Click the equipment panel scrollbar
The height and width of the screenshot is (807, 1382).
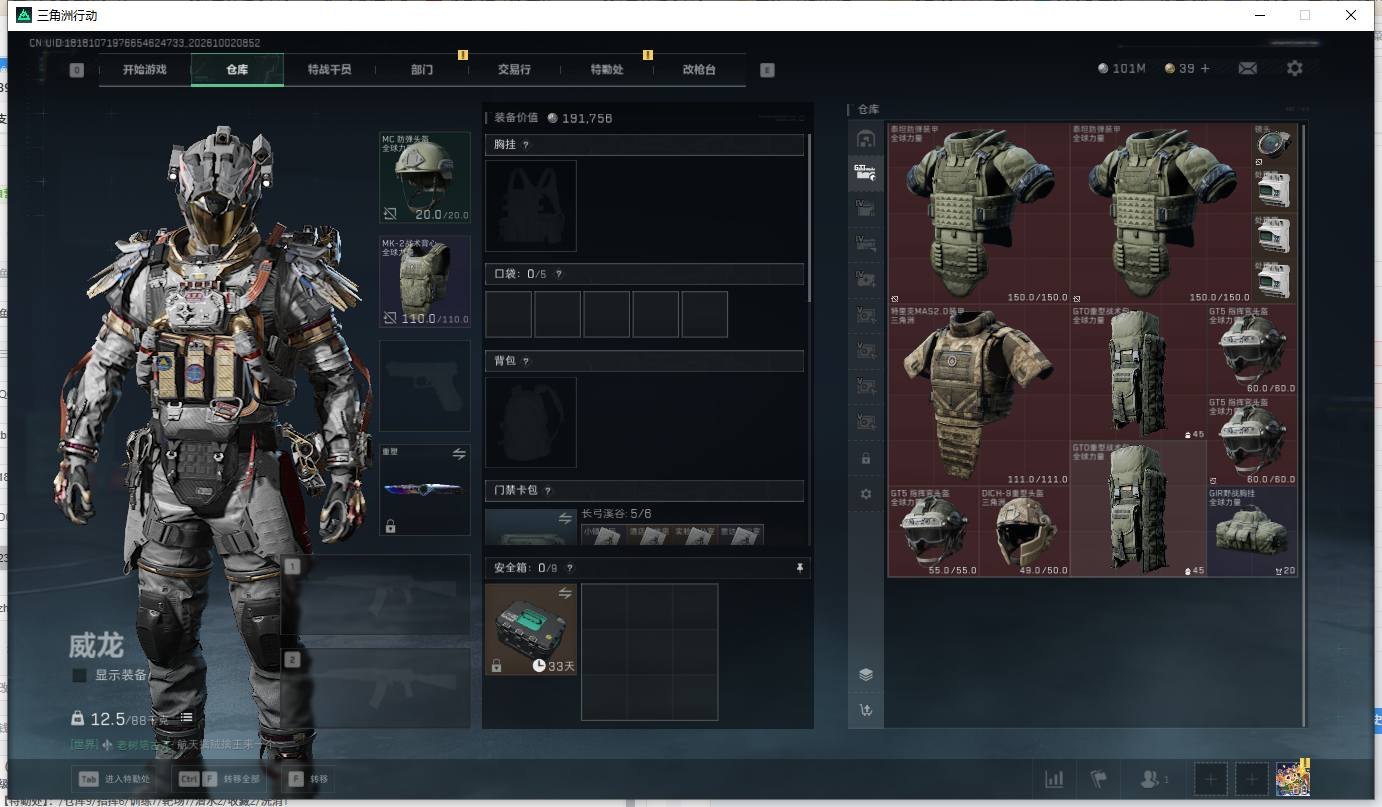coord(808,218)
